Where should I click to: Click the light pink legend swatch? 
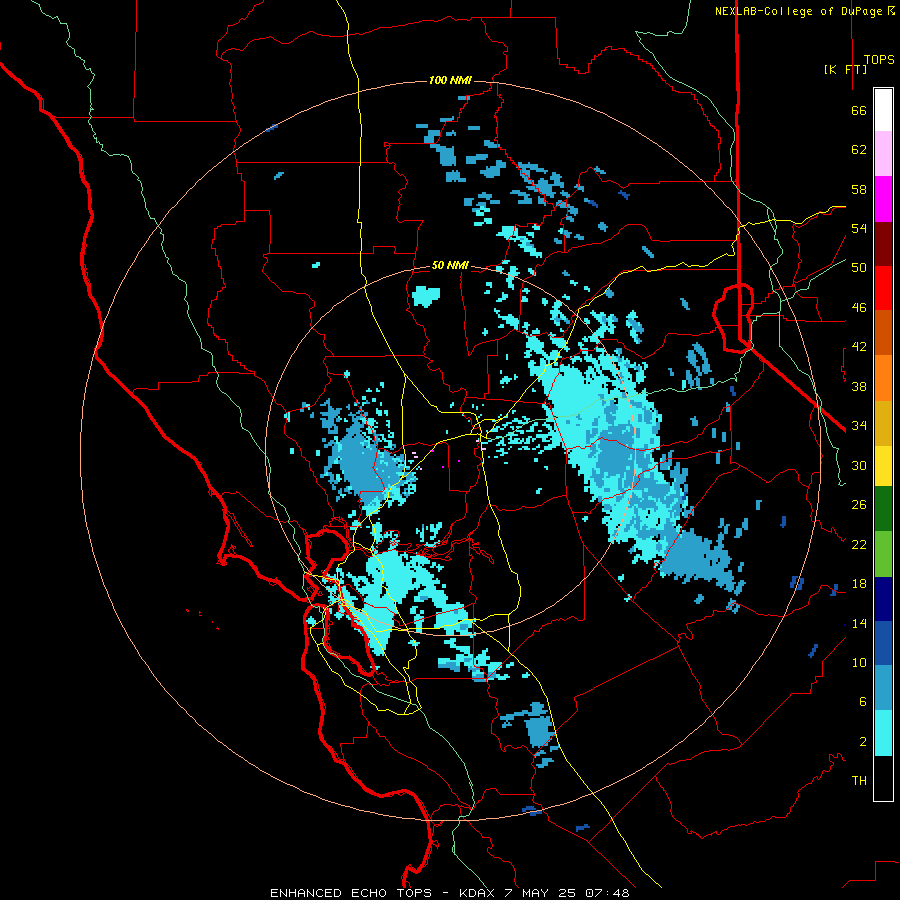[883, 153]
